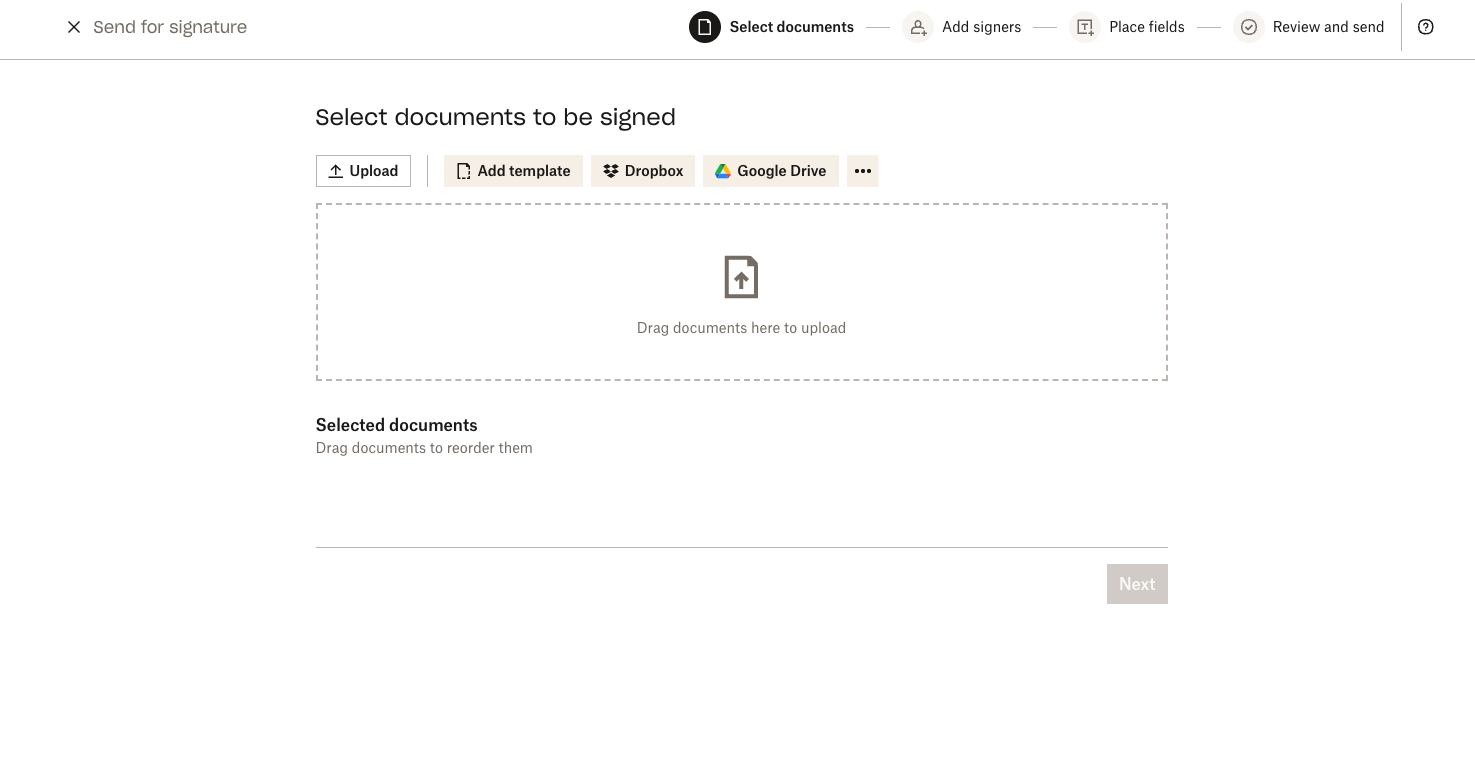Click the Review and send checkmark icon
The width and height of the screenshot is (1475, 770).
pyautogui.click(x=1249, y=27)
